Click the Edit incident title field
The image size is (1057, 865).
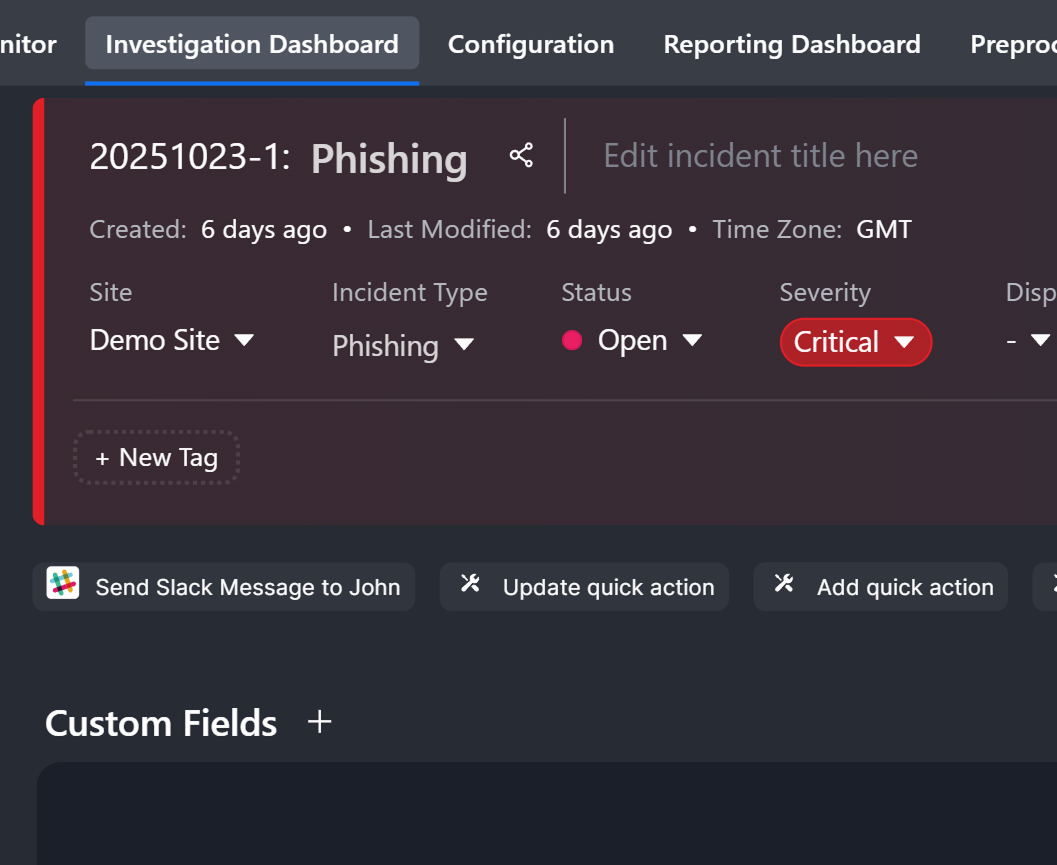coord(760,156)
